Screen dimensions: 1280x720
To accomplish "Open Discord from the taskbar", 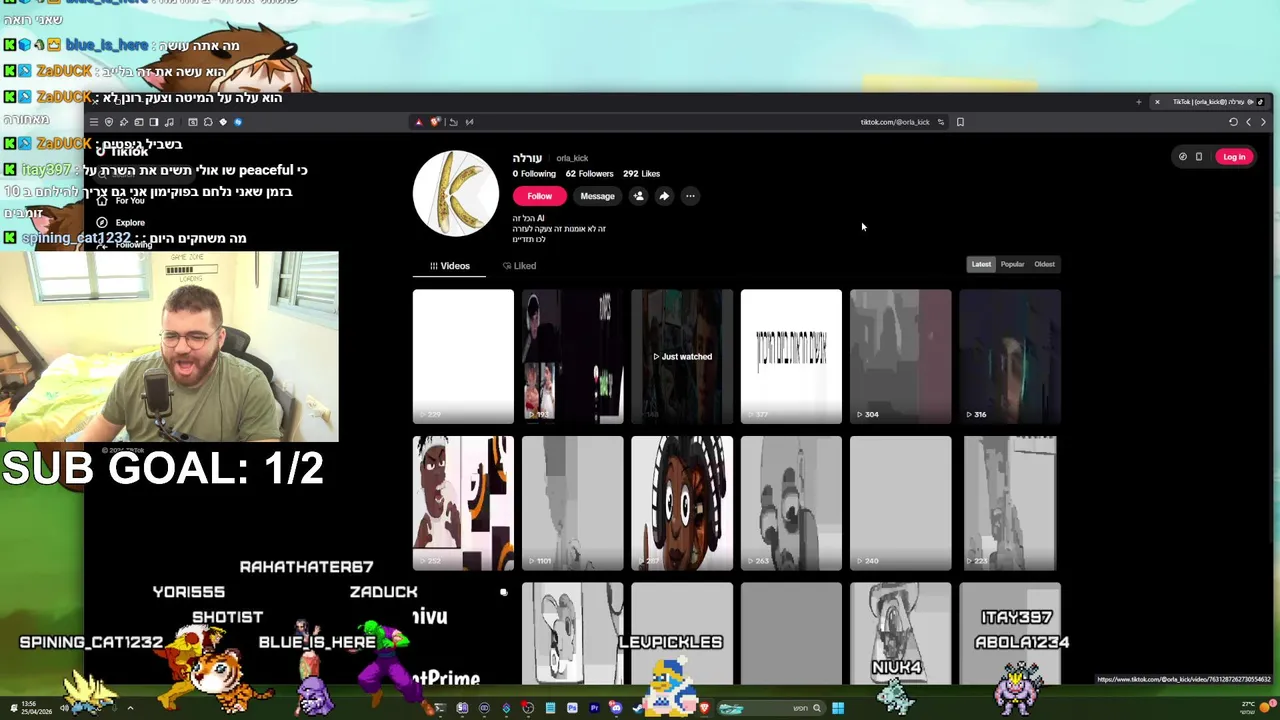I will [616, 708].
